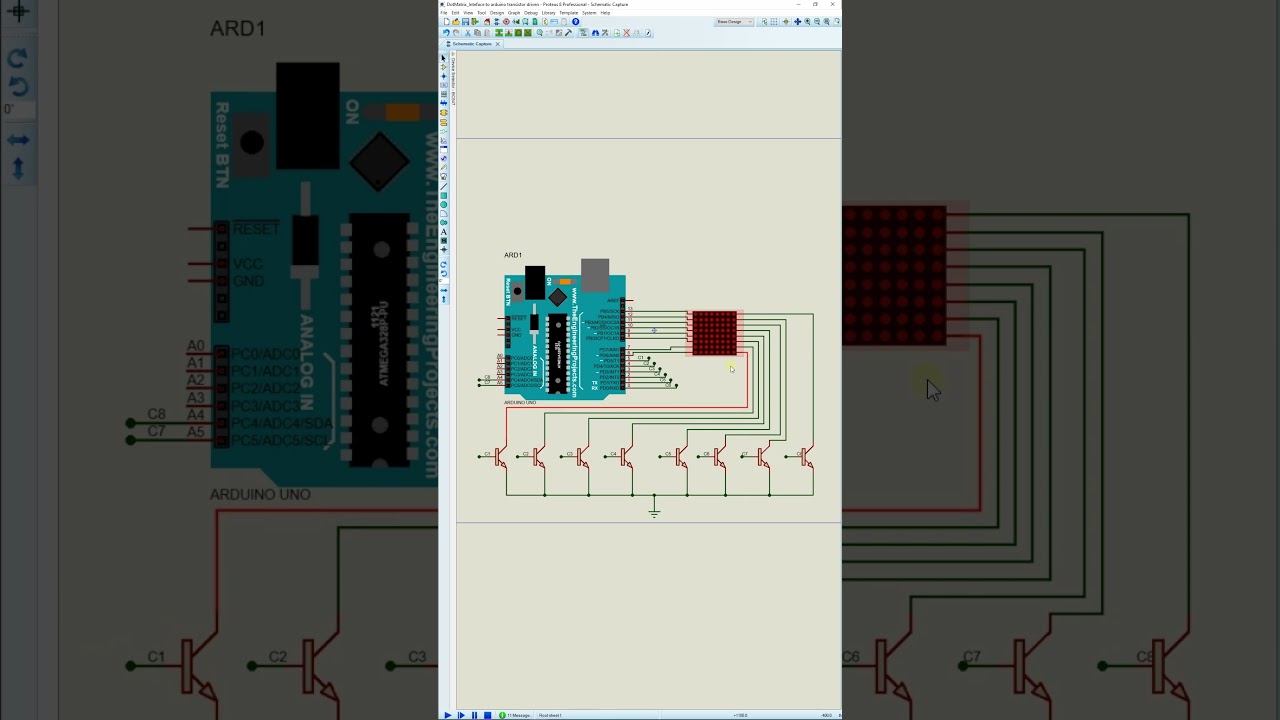The height and width of the screenshot is (720, 1280).
Task: Select the 2D Graphics Circle tool
Action: (x=444, y=205)
